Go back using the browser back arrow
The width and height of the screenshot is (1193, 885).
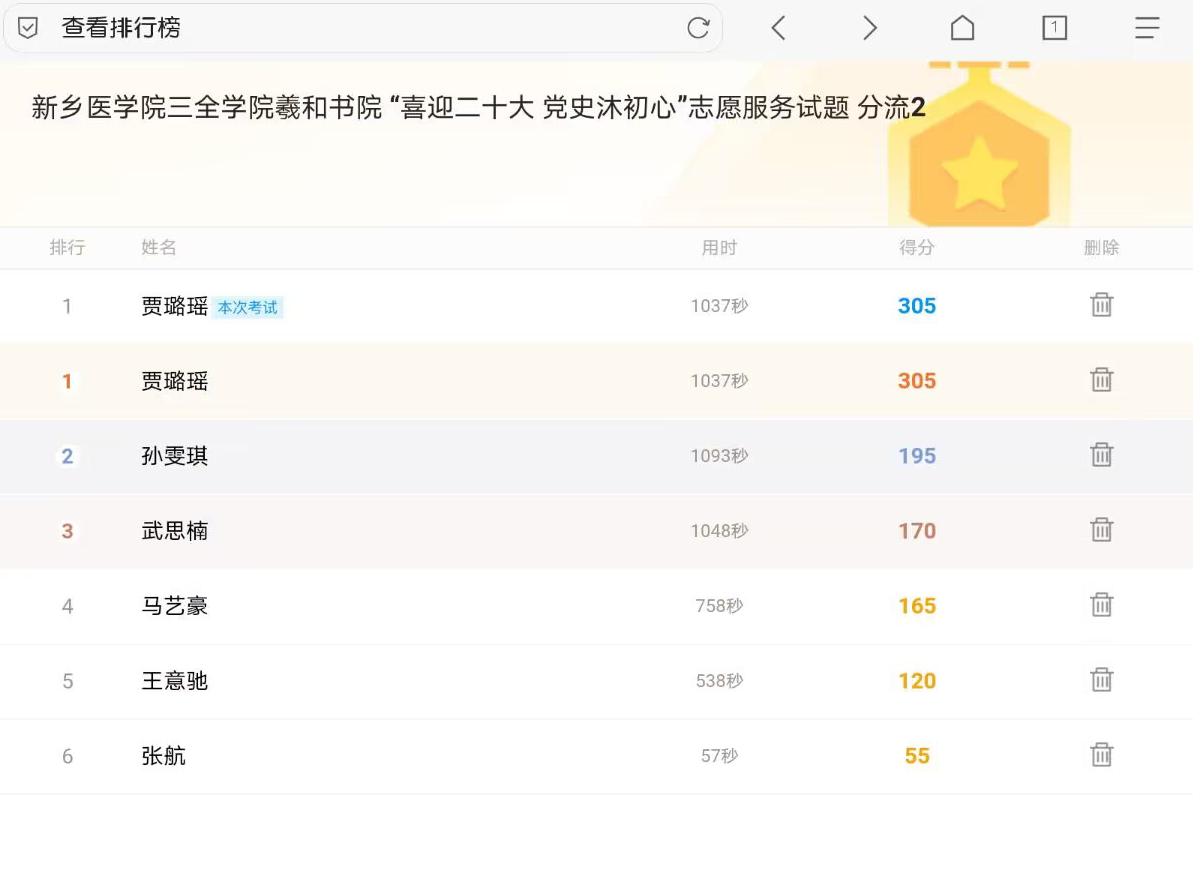tap(778, 28)
